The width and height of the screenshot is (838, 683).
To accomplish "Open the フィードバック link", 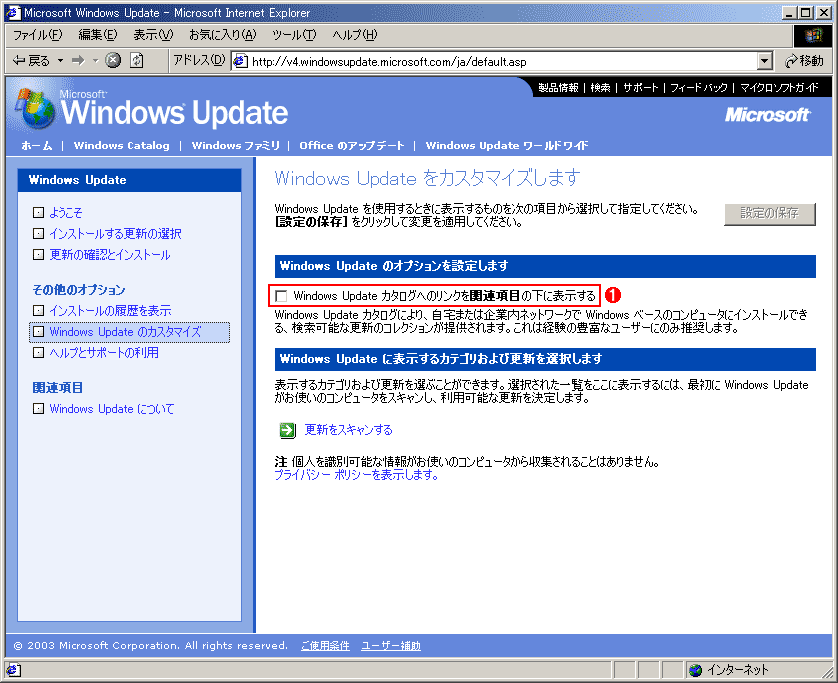I will click(x=699, y=88).
